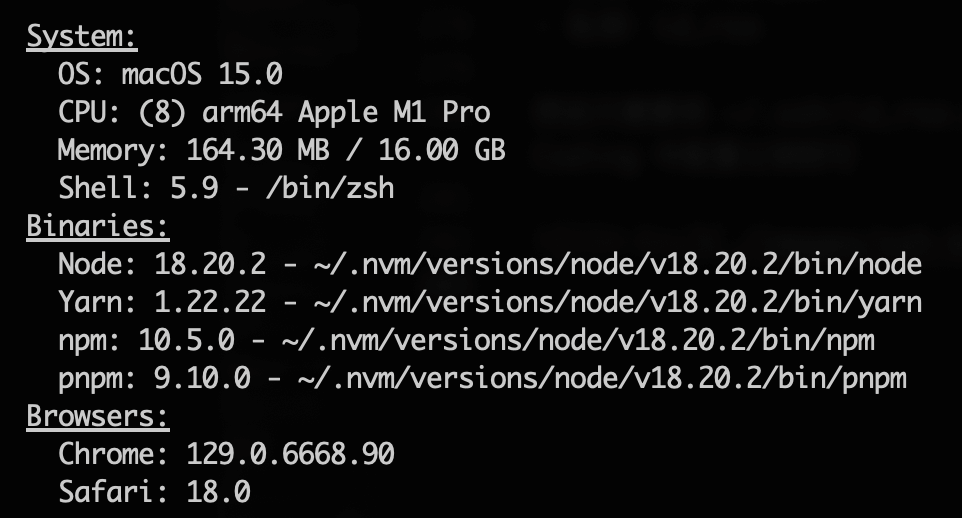Click the 16.00 GB total memory value
The height and width of the screenshot is (518, 962).
(442, 150)
